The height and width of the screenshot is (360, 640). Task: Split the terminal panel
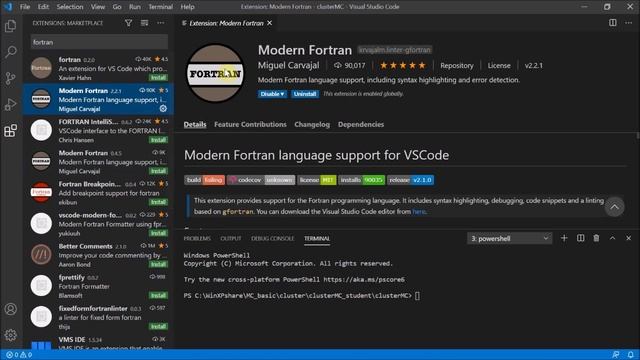pos(580,238)
